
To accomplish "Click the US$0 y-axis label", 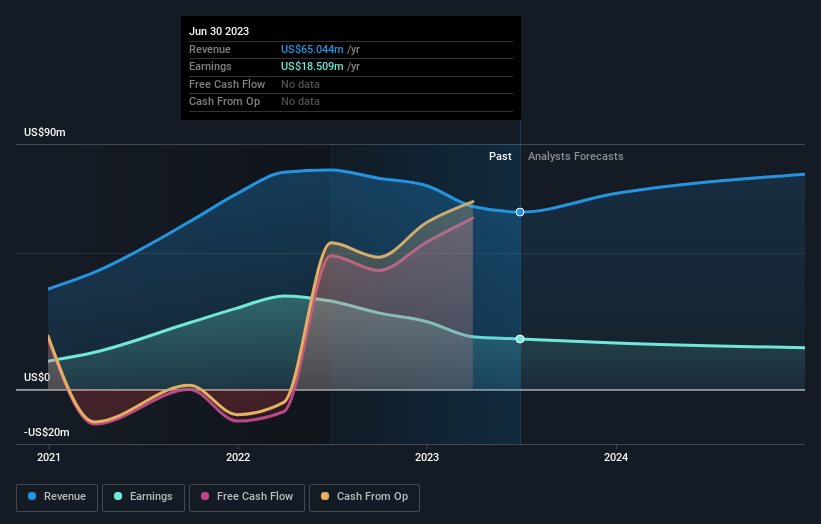I will tap(37, 377).
